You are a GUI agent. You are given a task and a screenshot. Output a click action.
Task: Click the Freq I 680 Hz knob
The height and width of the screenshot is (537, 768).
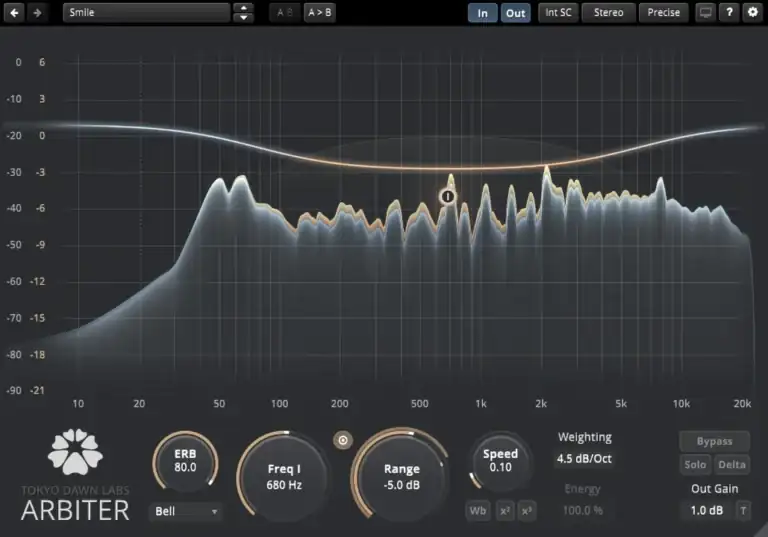(284, 477)
